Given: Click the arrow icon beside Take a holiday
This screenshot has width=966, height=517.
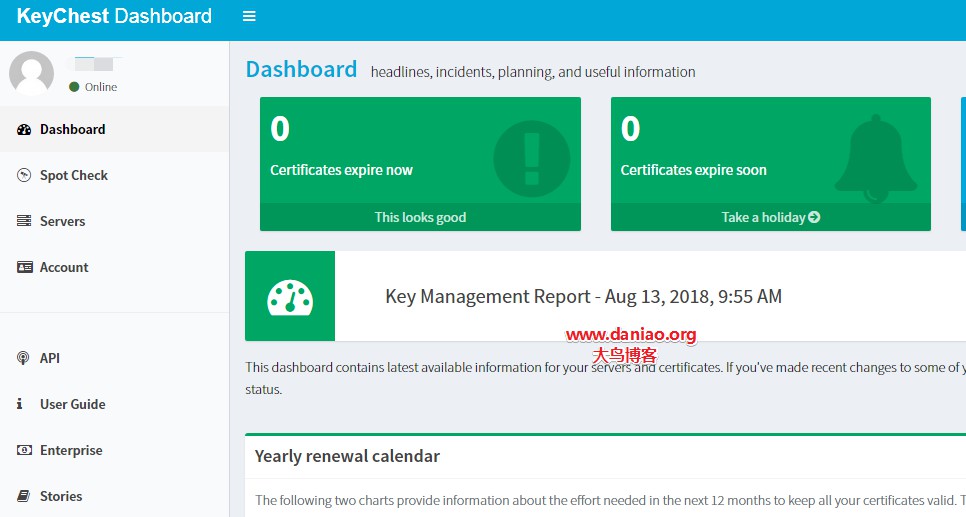Looking at the screenshot, I should 814,217.
